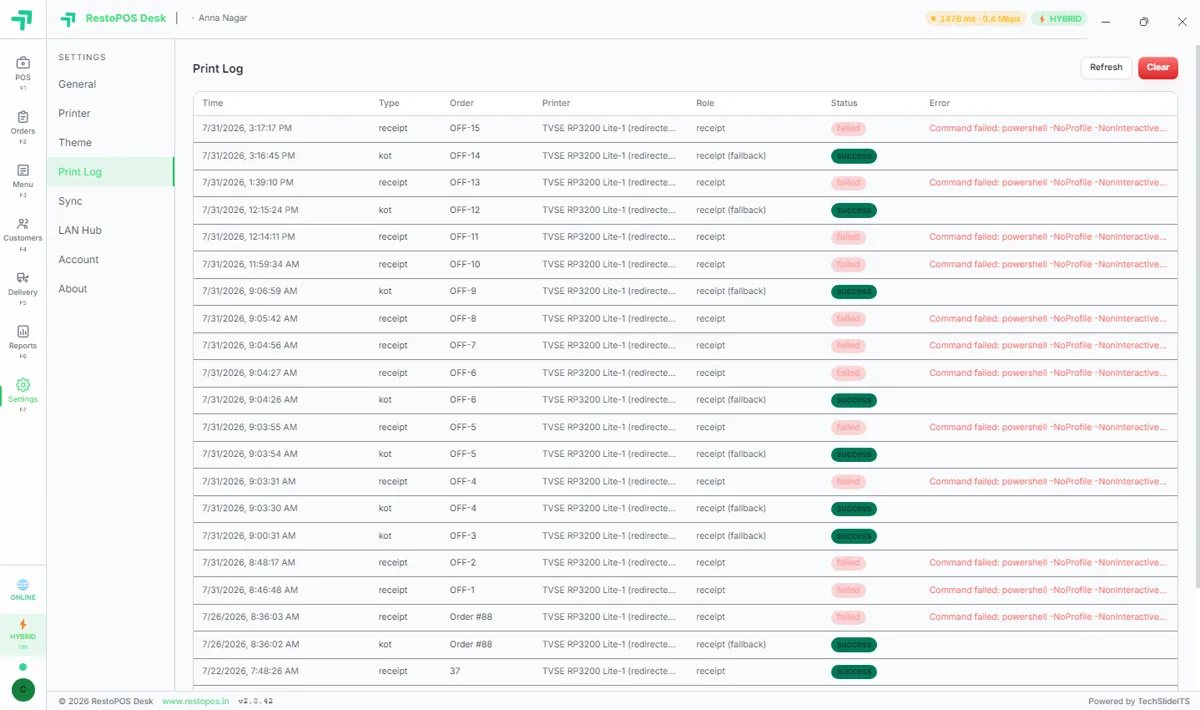1200x710 pixels.
Task: Restore down the application window
Action: (1143, 21)
